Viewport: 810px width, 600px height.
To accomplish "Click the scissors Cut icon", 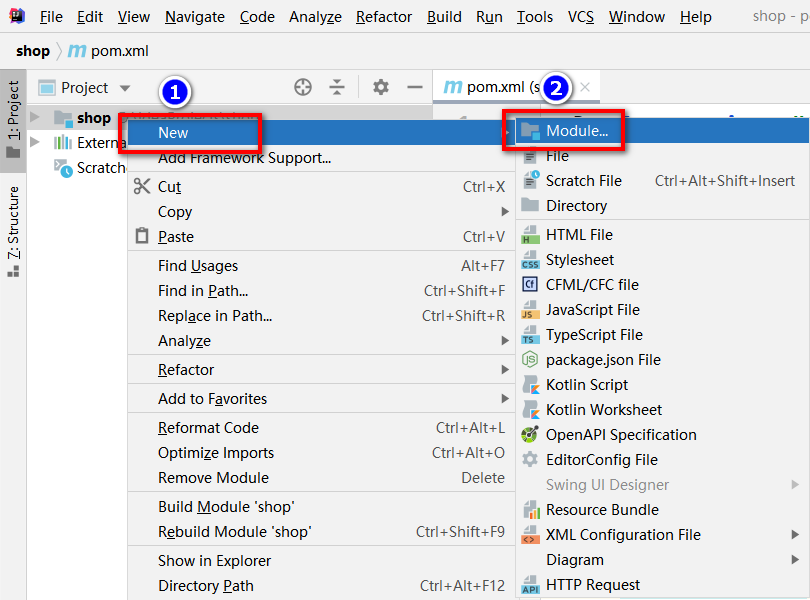I will [142, 187].
